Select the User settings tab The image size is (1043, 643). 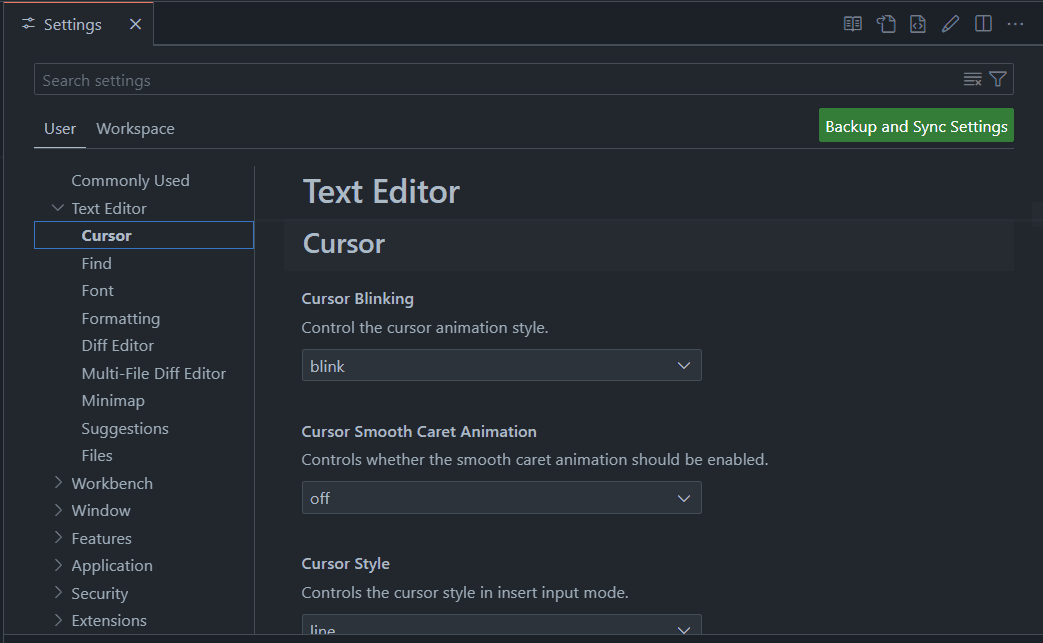[60, 129]
